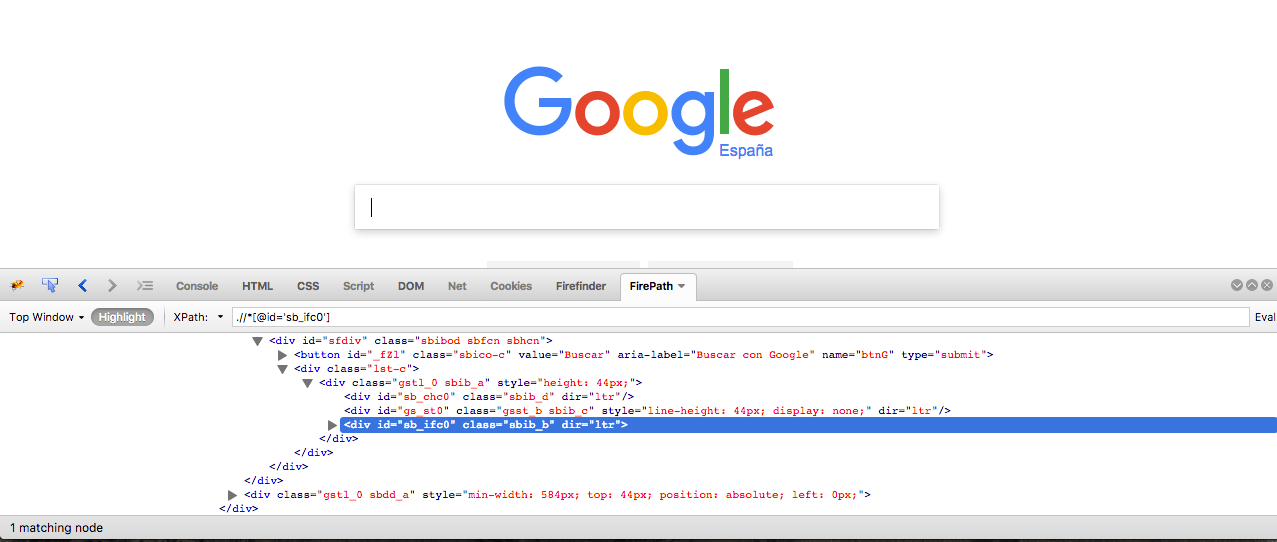Click the Eval button

pos(1264,317)
